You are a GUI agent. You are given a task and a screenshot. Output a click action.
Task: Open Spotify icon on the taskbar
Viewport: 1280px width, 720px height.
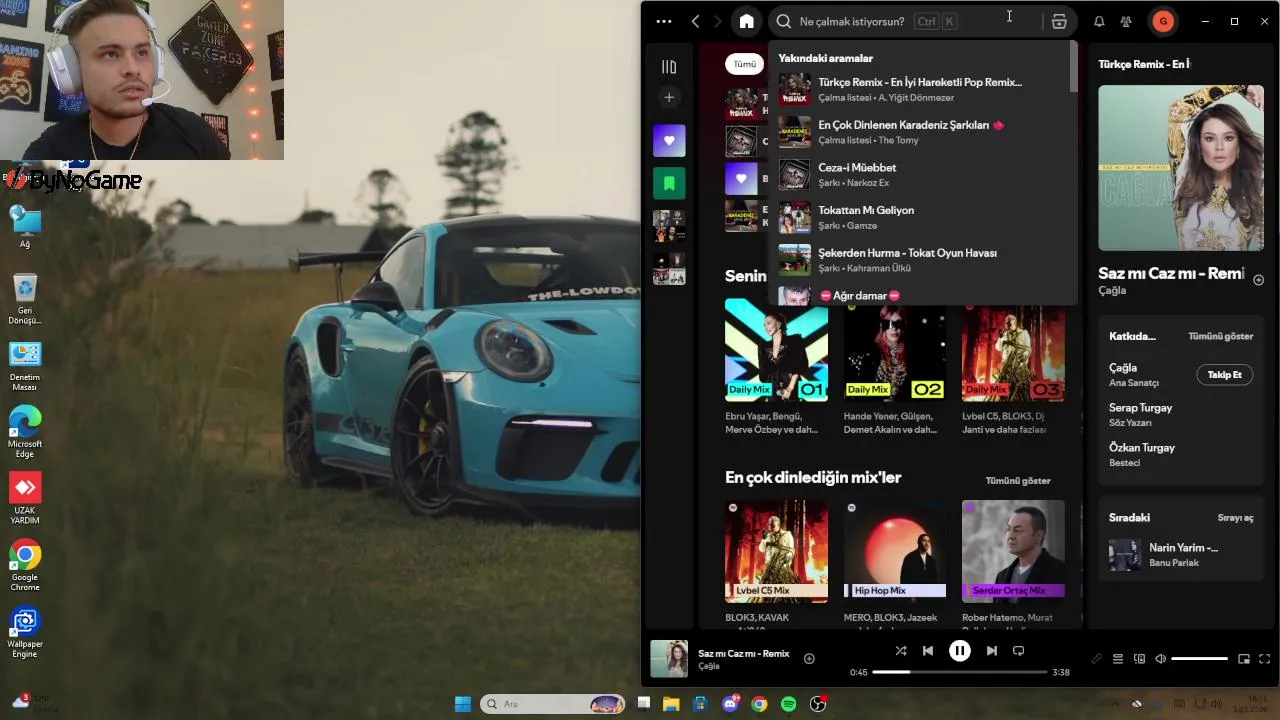click(788, 704)
